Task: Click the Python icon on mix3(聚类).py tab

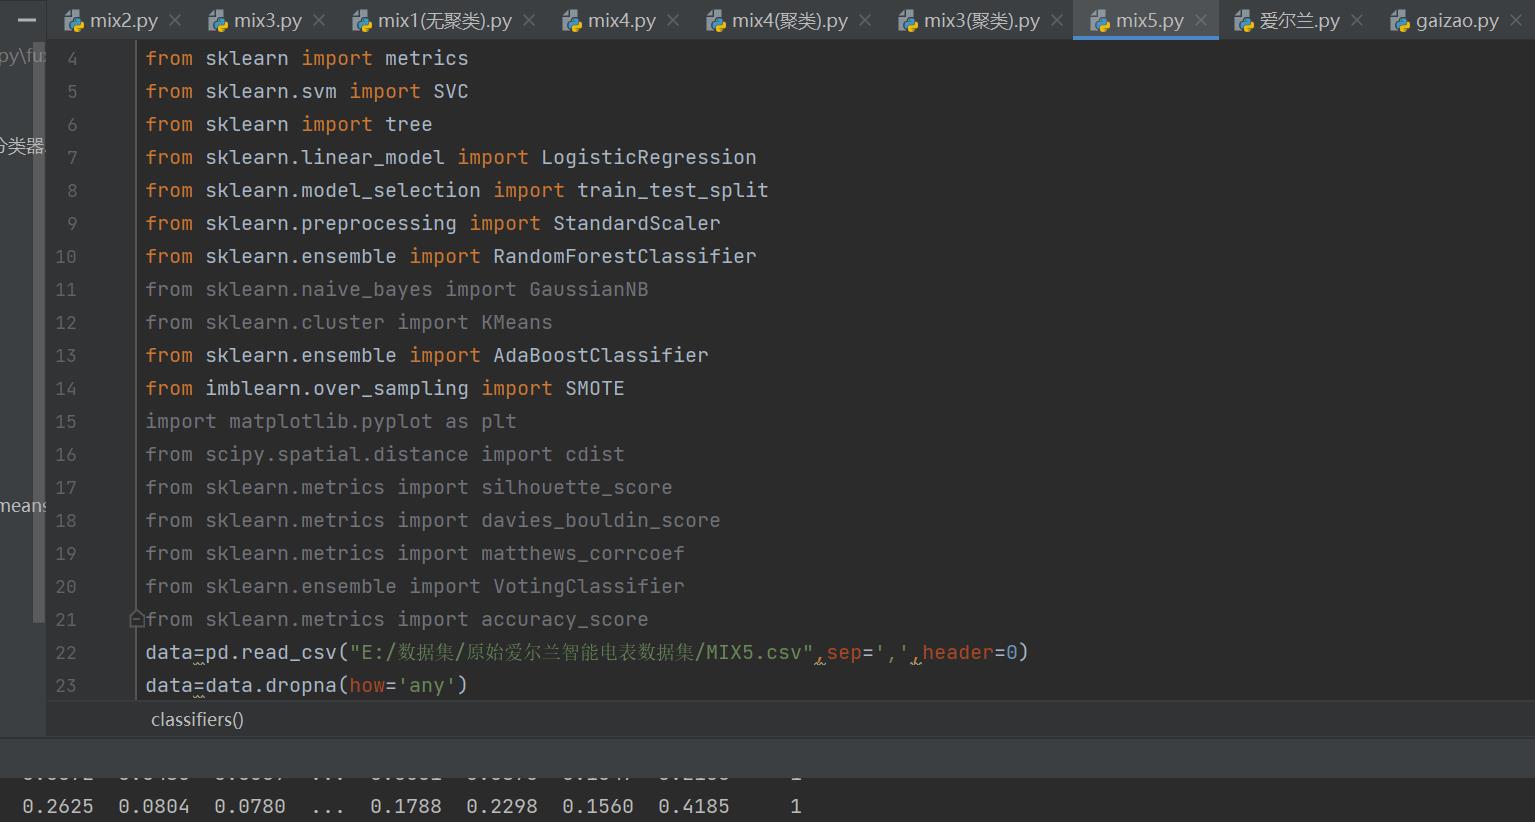Action: click(907, 21)
